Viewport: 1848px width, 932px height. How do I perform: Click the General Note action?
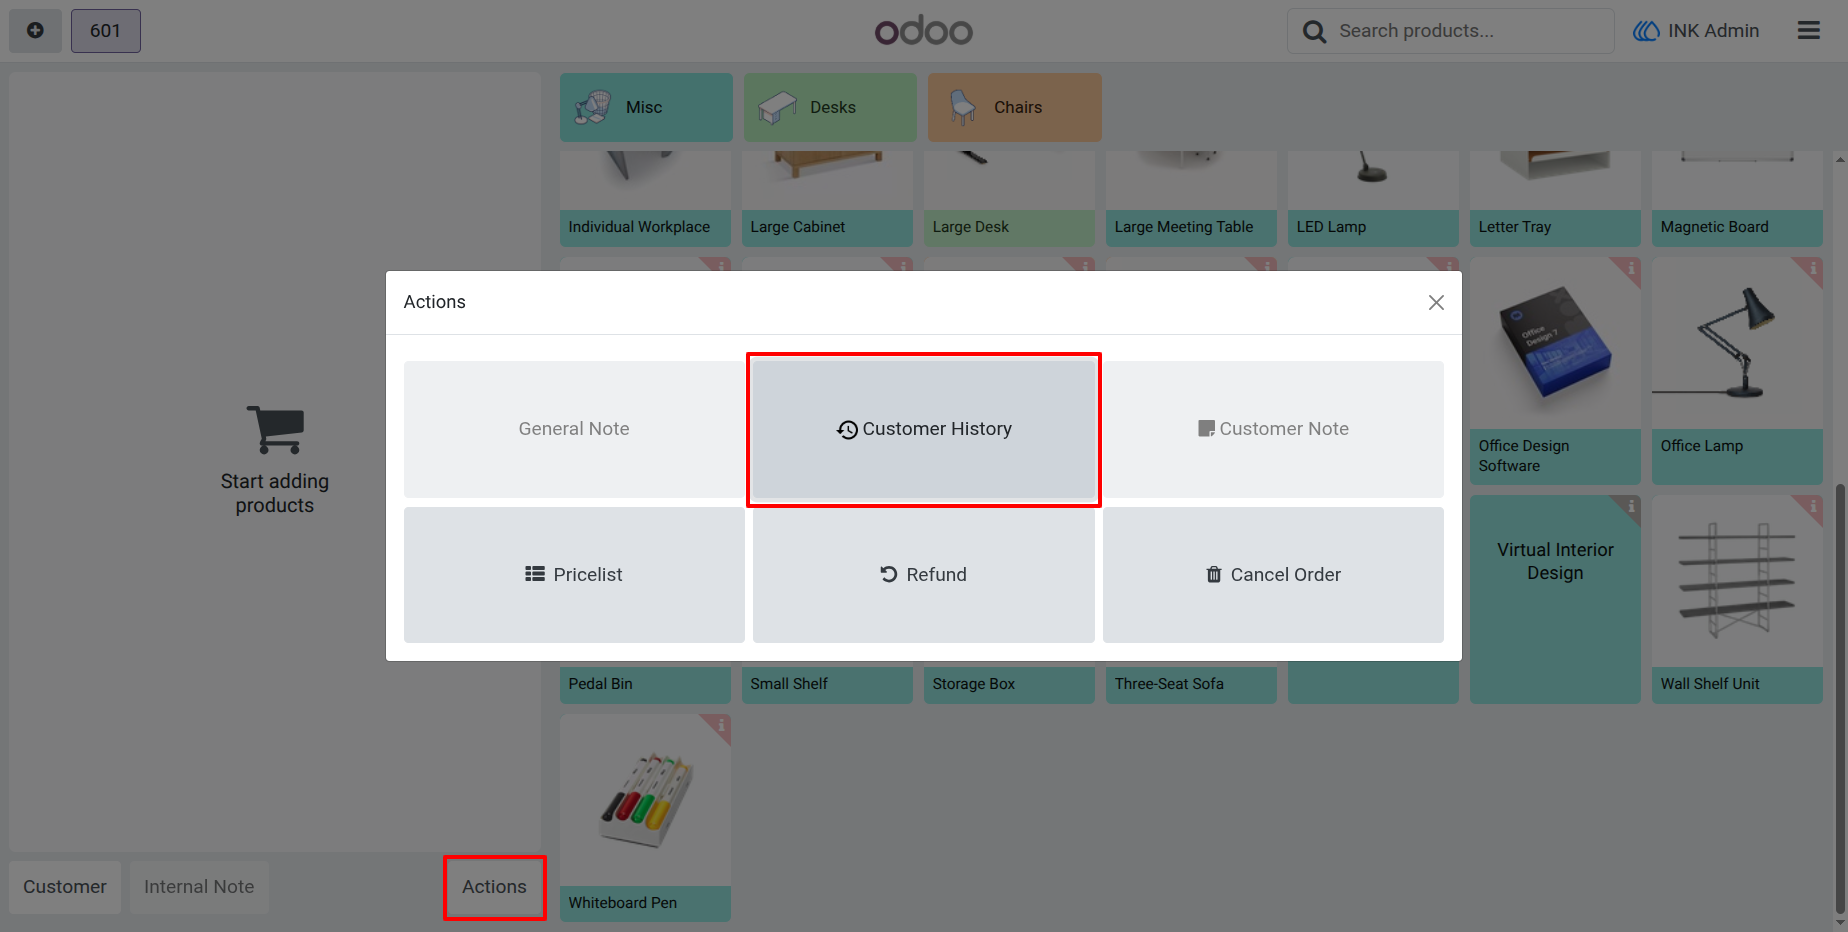coord(574,429)
